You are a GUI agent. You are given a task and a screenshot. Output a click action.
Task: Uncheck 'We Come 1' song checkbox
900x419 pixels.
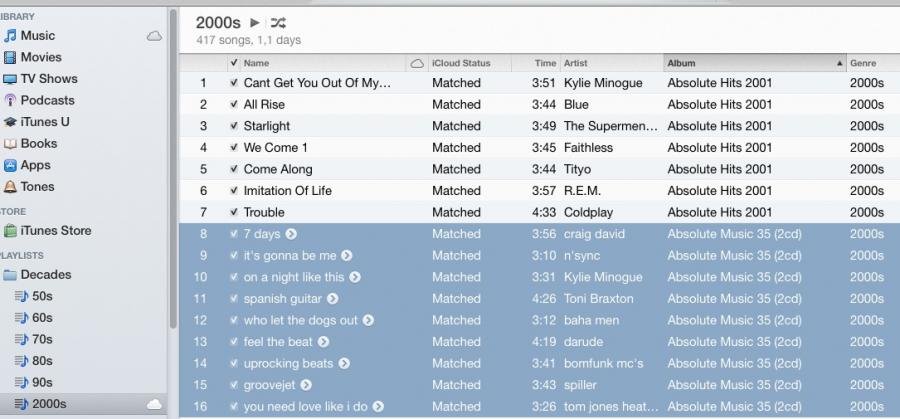(234, 148)
